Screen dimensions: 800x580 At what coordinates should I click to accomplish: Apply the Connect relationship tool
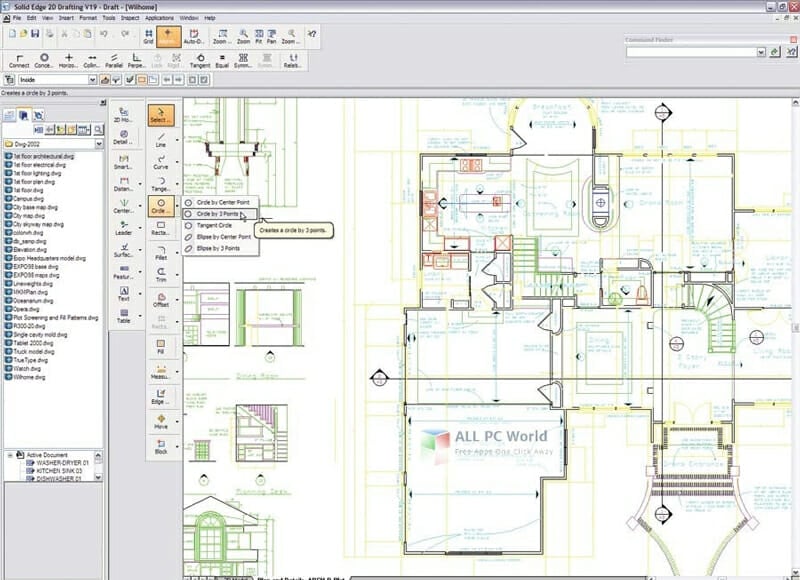19,61
